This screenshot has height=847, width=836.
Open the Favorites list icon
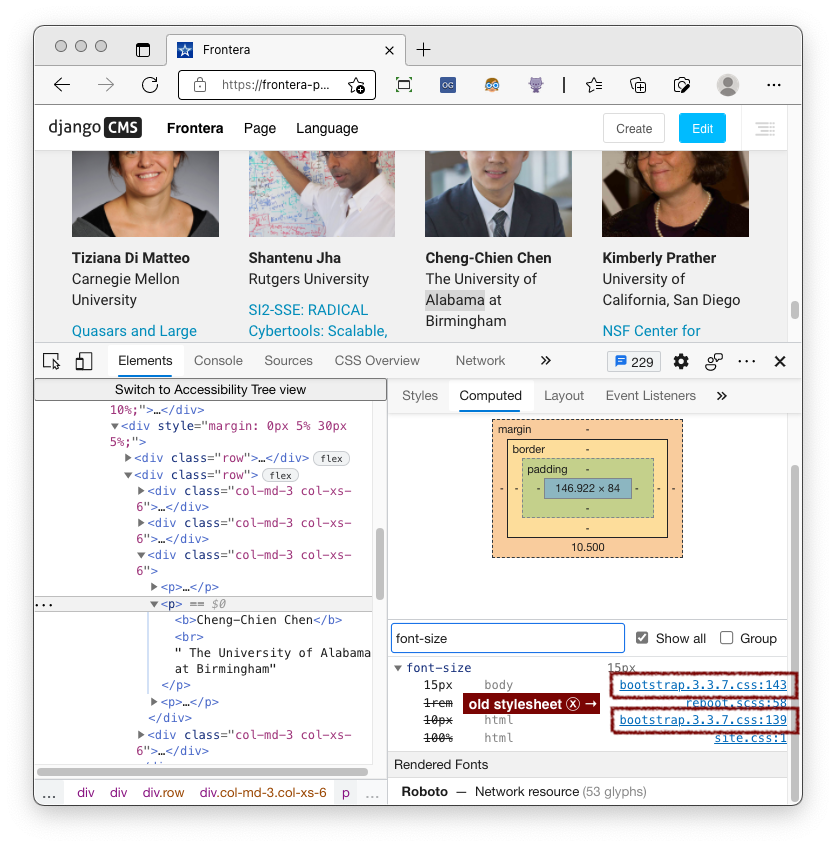tap(594, 85)
